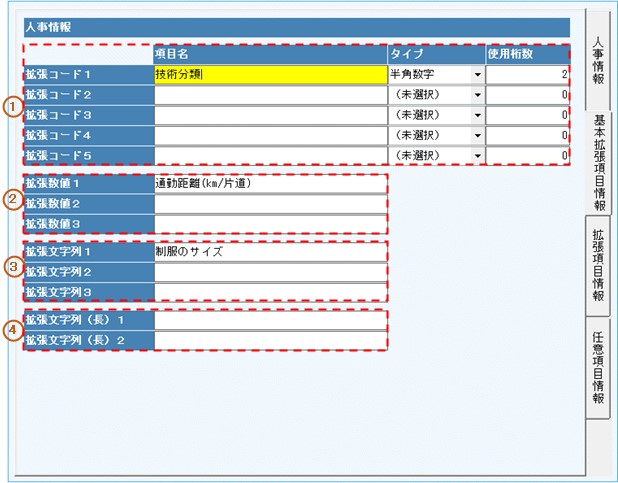The image size is (618, 483).
Task: Open the 拡張項目情報 tab
Action: tap(598, 265)
